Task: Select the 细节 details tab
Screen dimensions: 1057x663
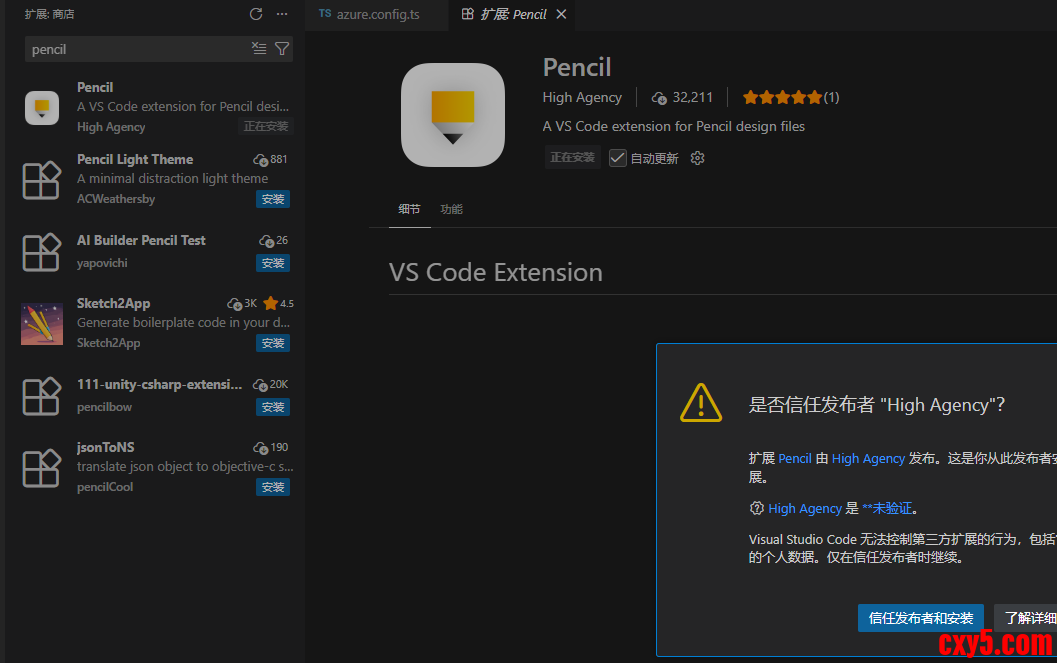Action: (409, 209)
